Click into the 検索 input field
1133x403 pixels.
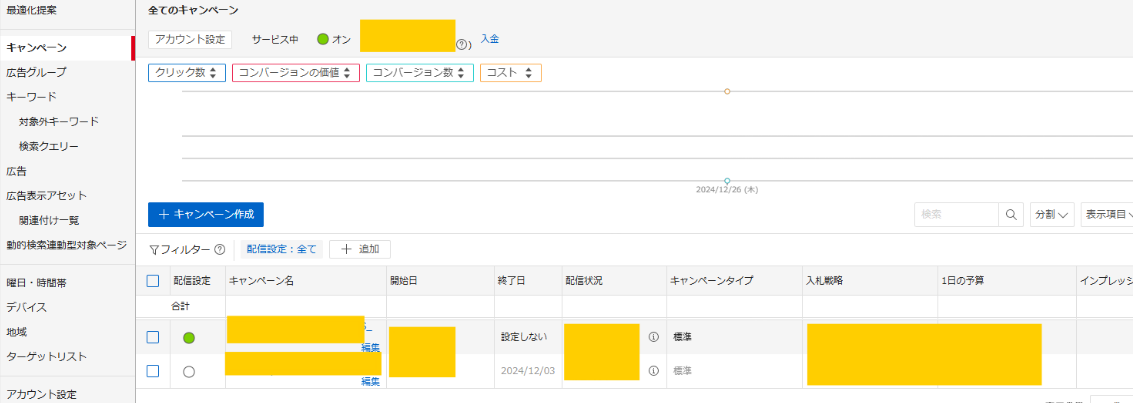click(x=955, y=215)
